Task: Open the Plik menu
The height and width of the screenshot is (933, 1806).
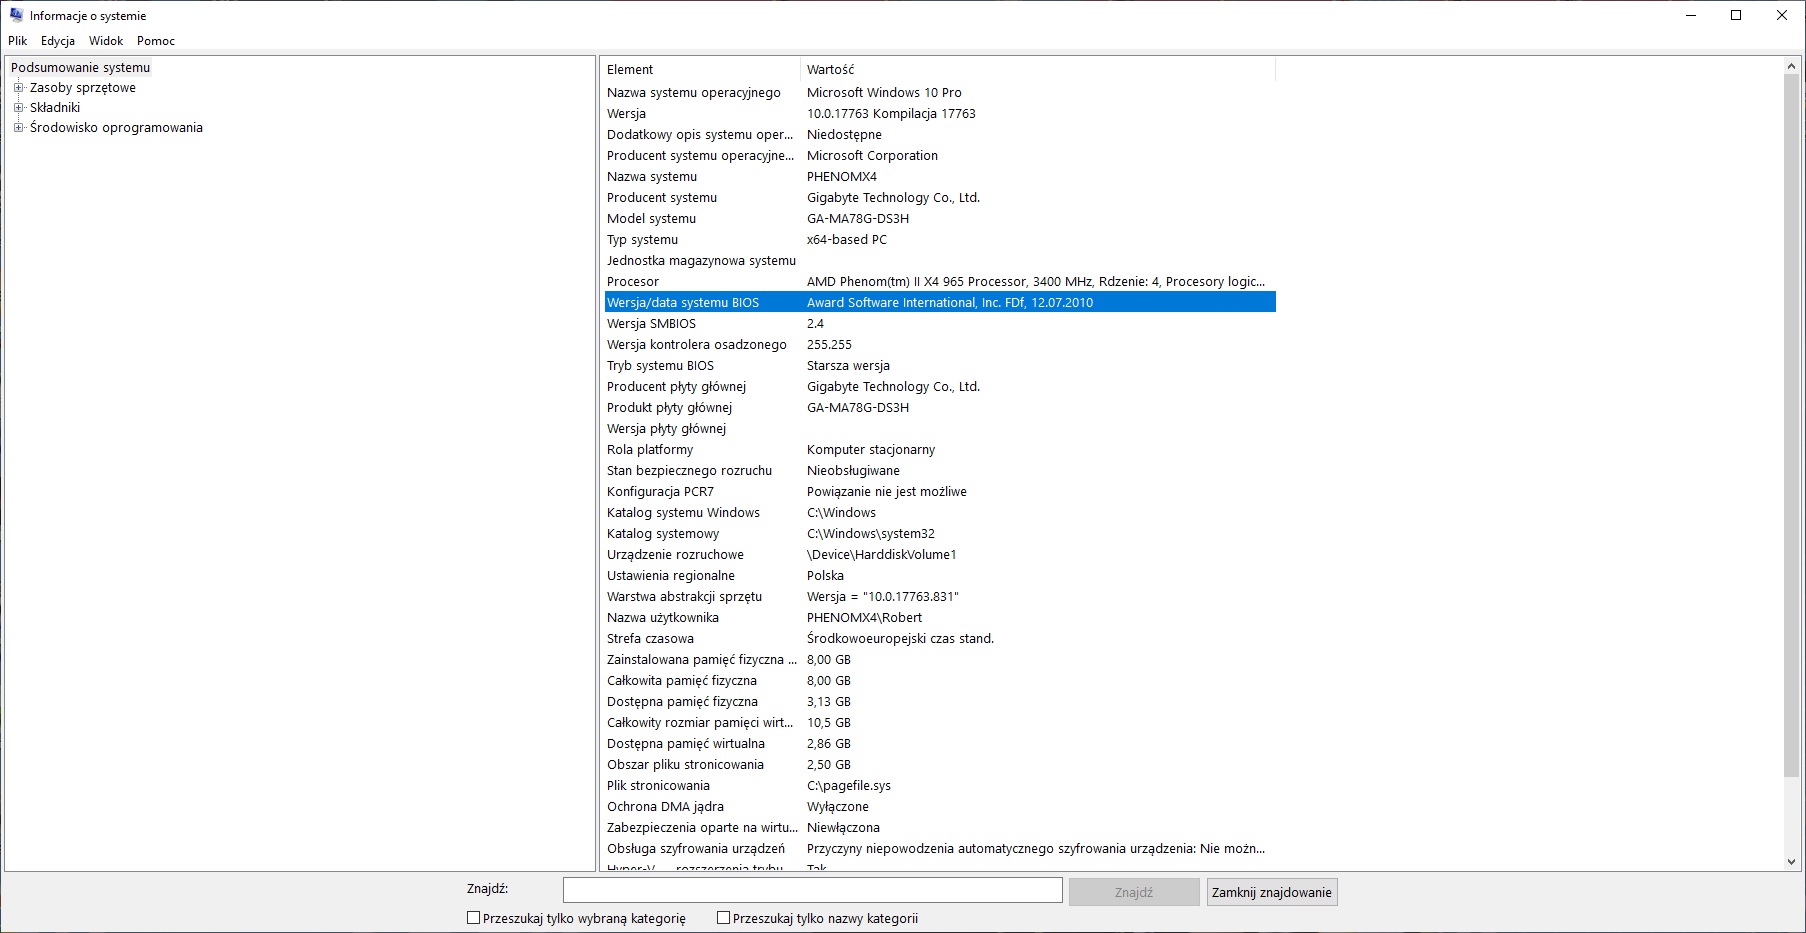Action: pos(18,41)
